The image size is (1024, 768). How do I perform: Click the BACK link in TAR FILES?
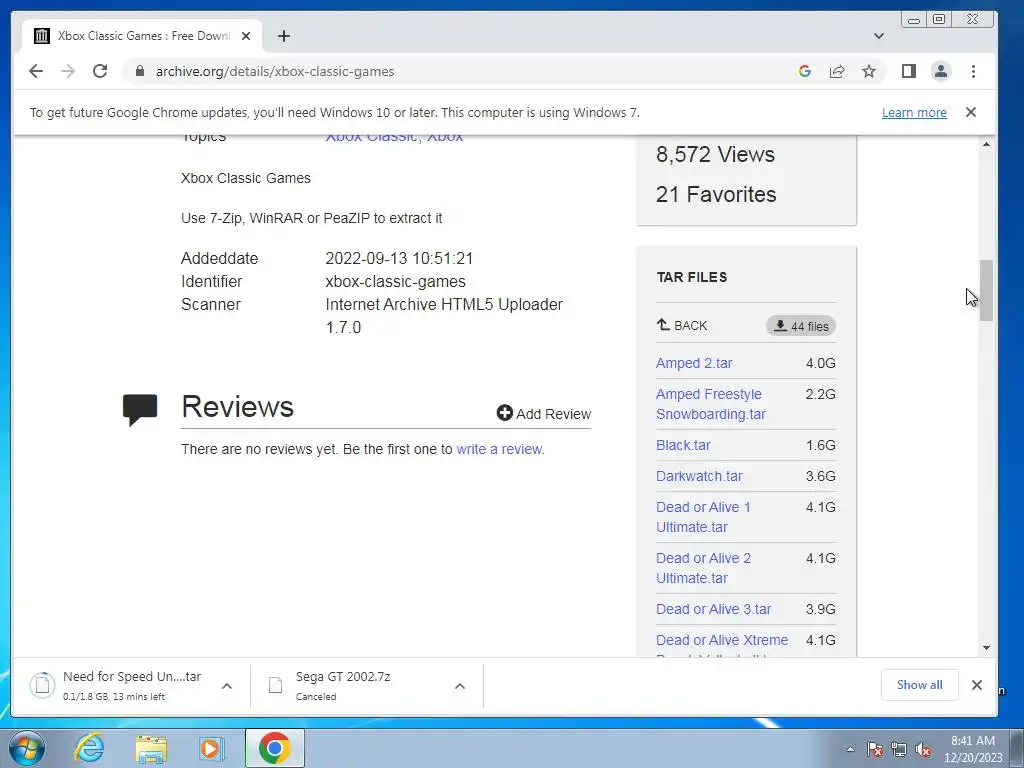click(x=682, y=325)
